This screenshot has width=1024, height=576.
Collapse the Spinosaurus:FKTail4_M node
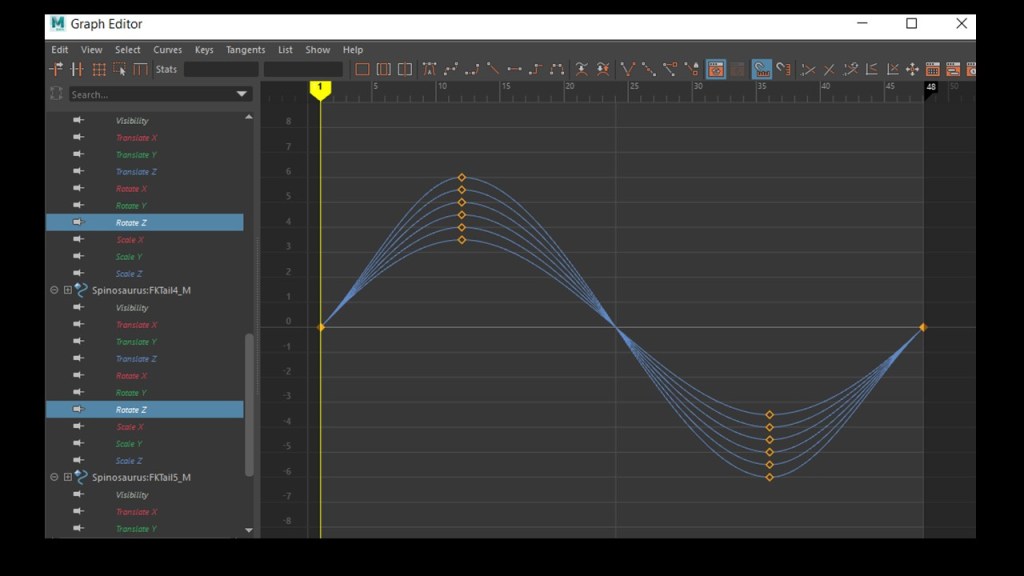point(54,290)
